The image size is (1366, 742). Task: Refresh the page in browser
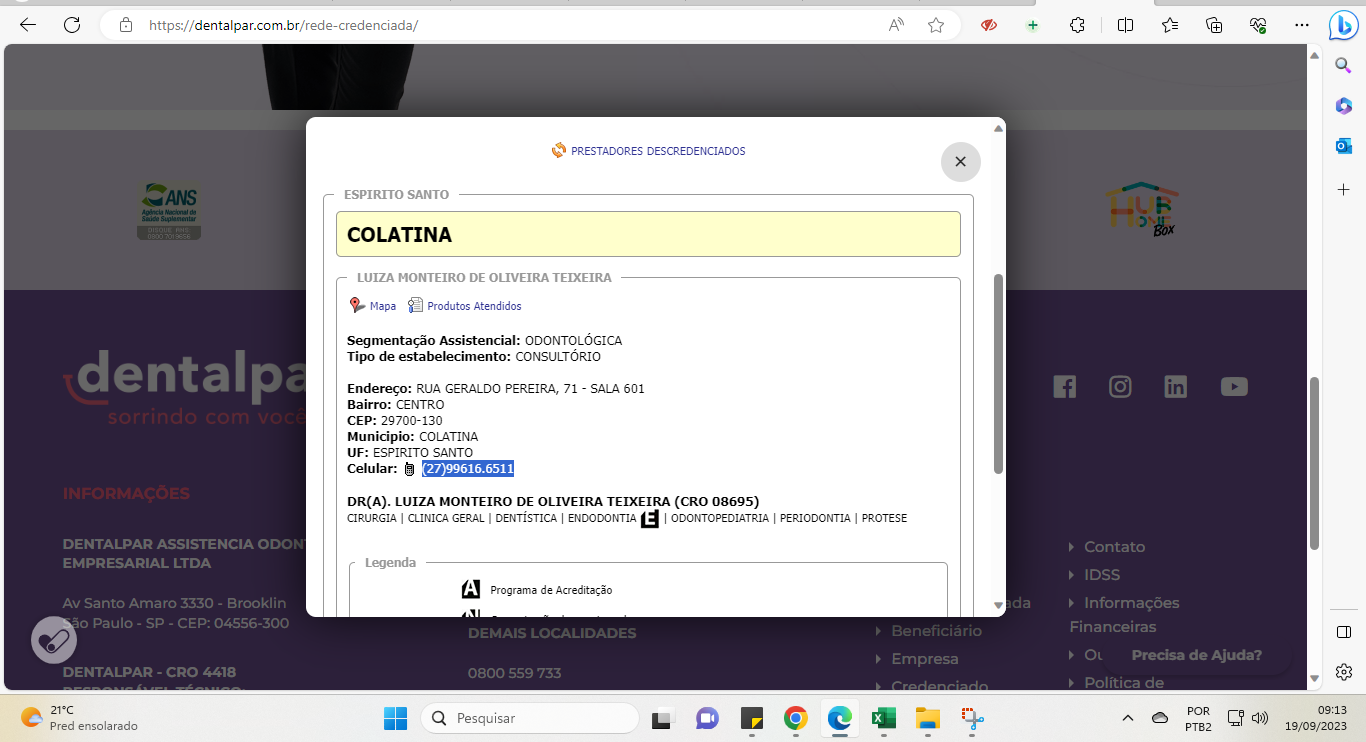71,25
